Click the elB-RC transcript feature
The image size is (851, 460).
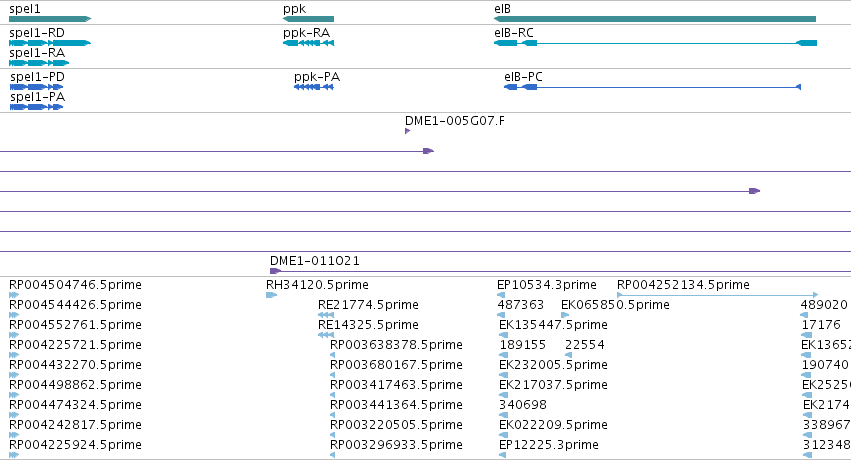click(655, 43)
